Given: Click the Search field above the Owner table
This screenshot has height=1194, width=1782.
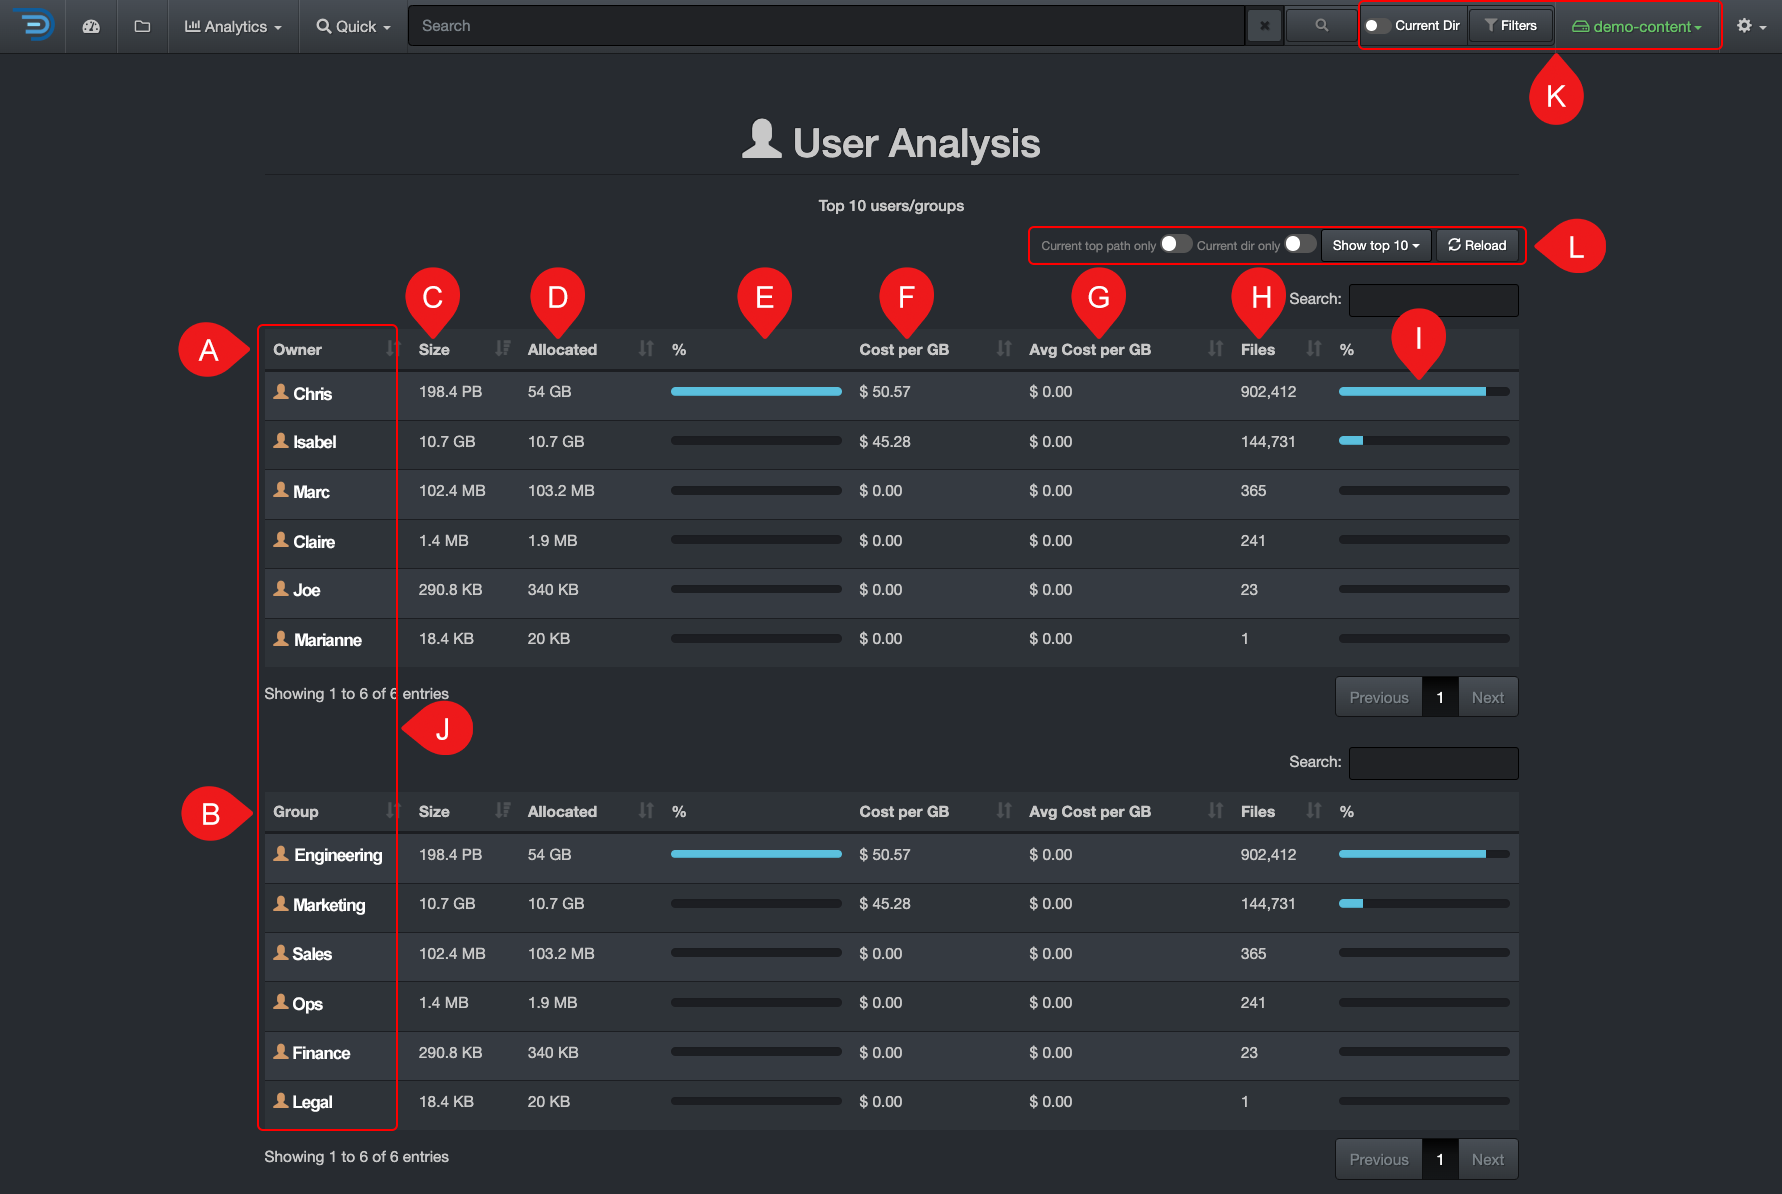Looking at the screenshot, I should 1433,299.
